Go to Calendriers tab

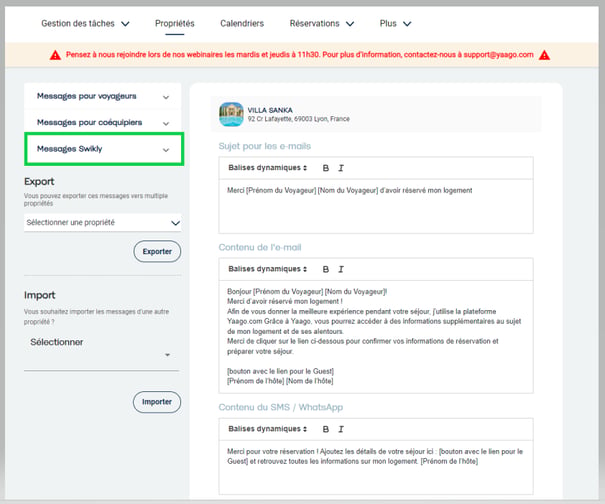pyautogui.click(x=242, y=24)
